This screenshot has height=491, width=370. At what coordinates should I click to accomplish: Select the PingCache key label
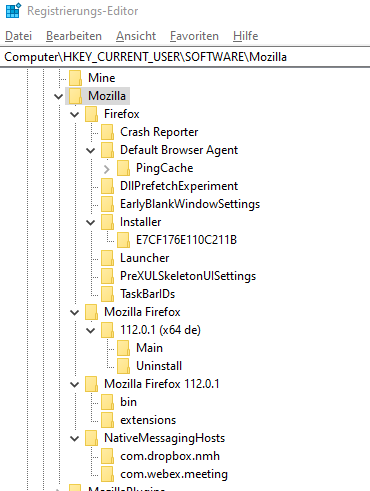pyautogui.click(x=165, y=168)
